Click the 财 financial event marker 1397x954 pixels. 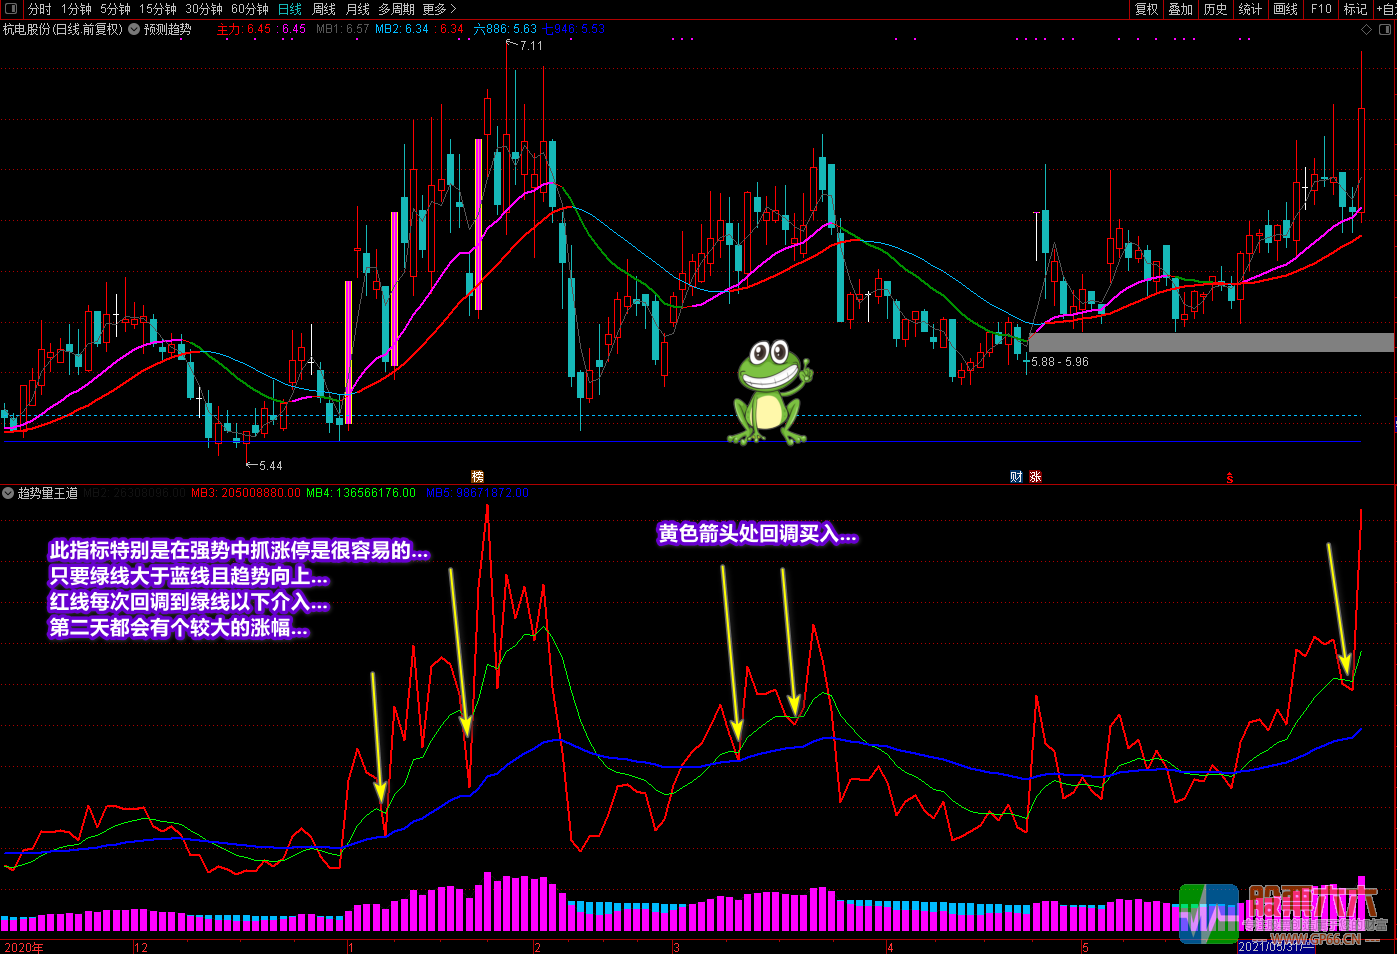1016,477
